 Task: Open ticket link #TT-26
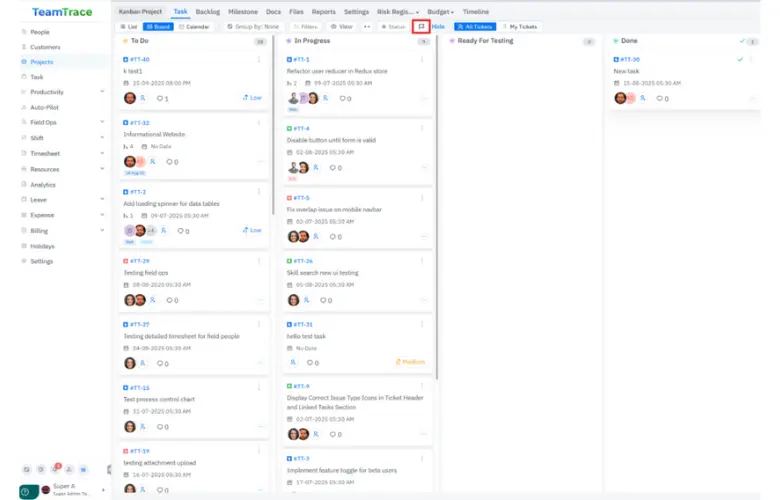pos(301,260)
